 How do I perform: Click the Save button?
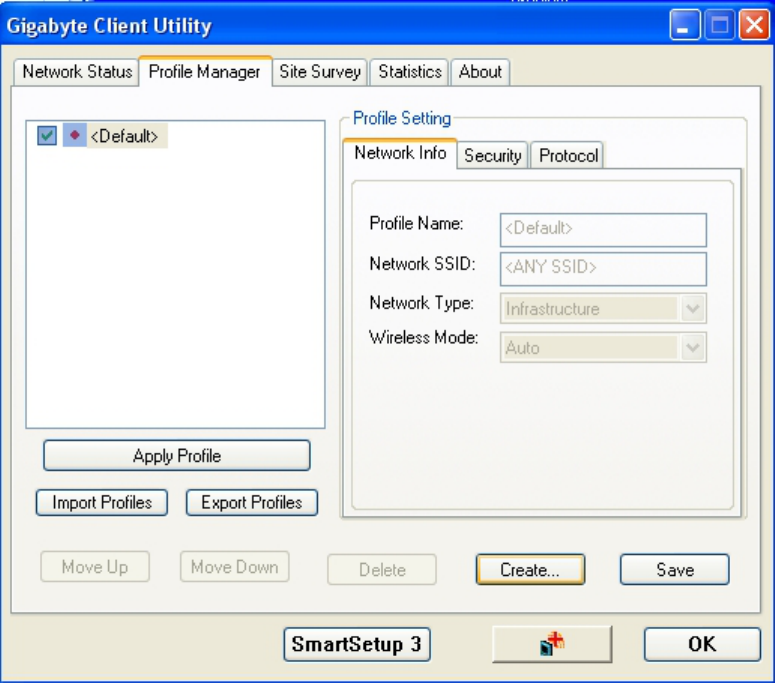tap(675, 570)
